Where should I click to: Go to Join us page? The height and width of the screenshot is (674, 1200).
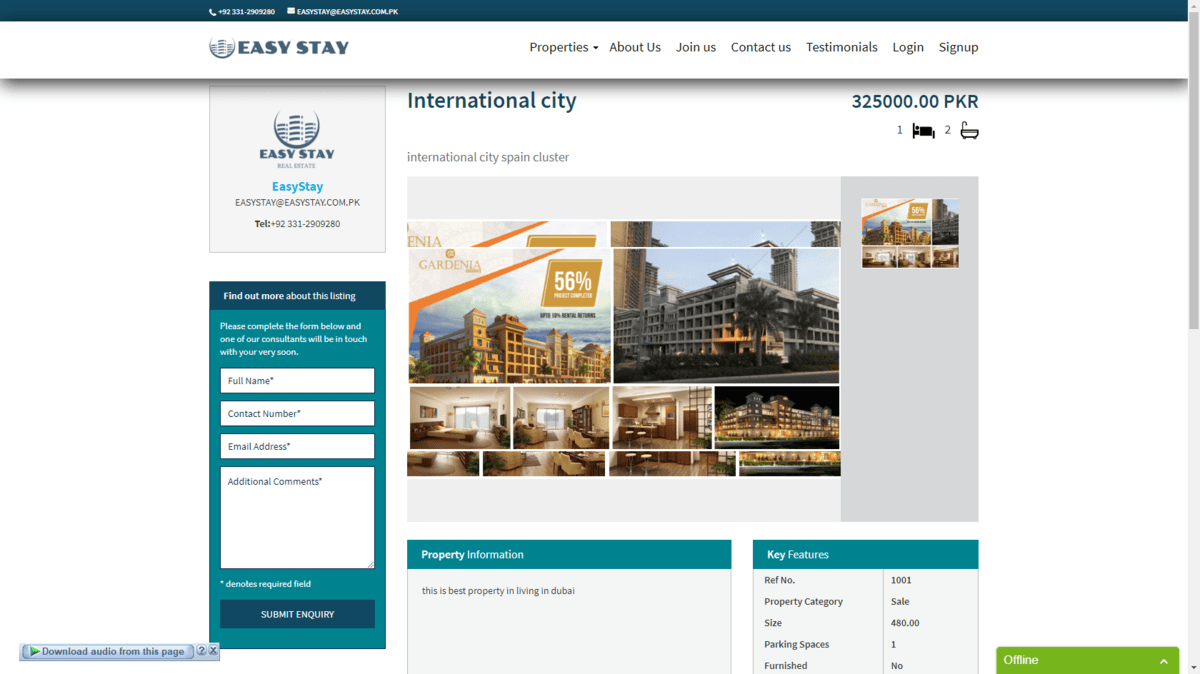pos(696,47)
